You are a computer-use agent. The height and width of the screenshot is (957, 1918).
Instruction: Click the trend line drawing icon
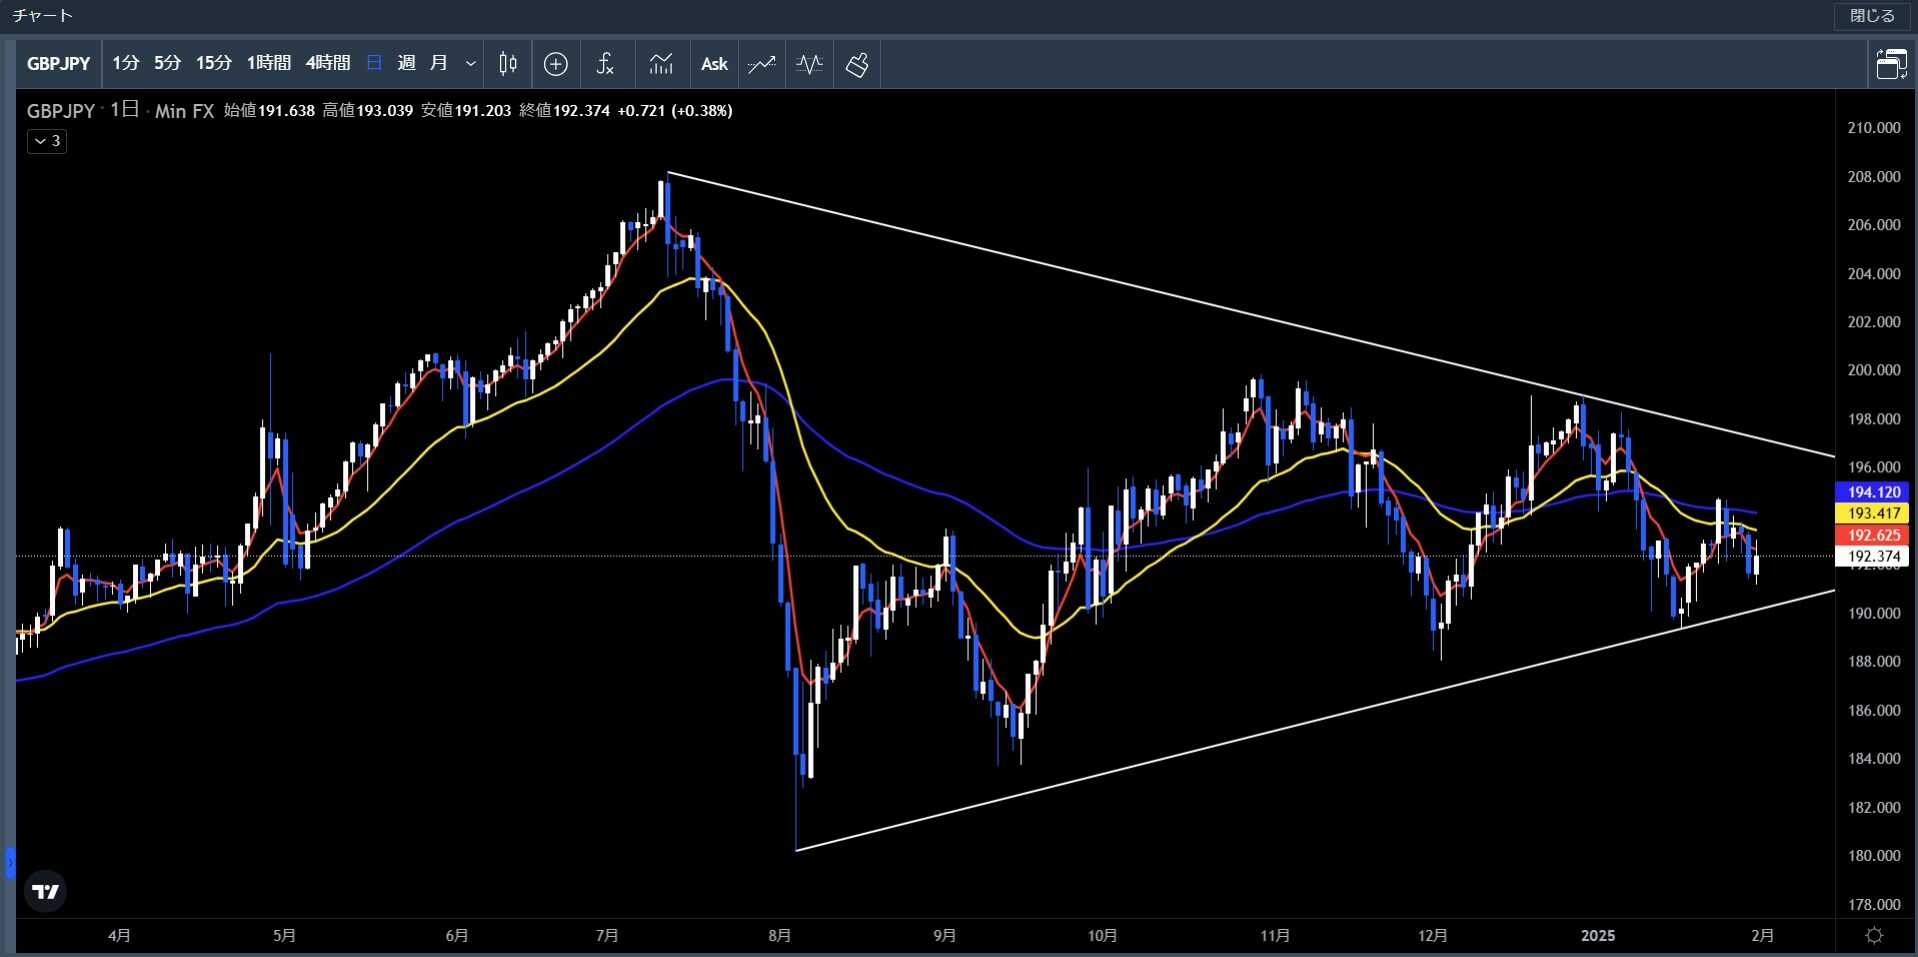[x=762, y=64]
